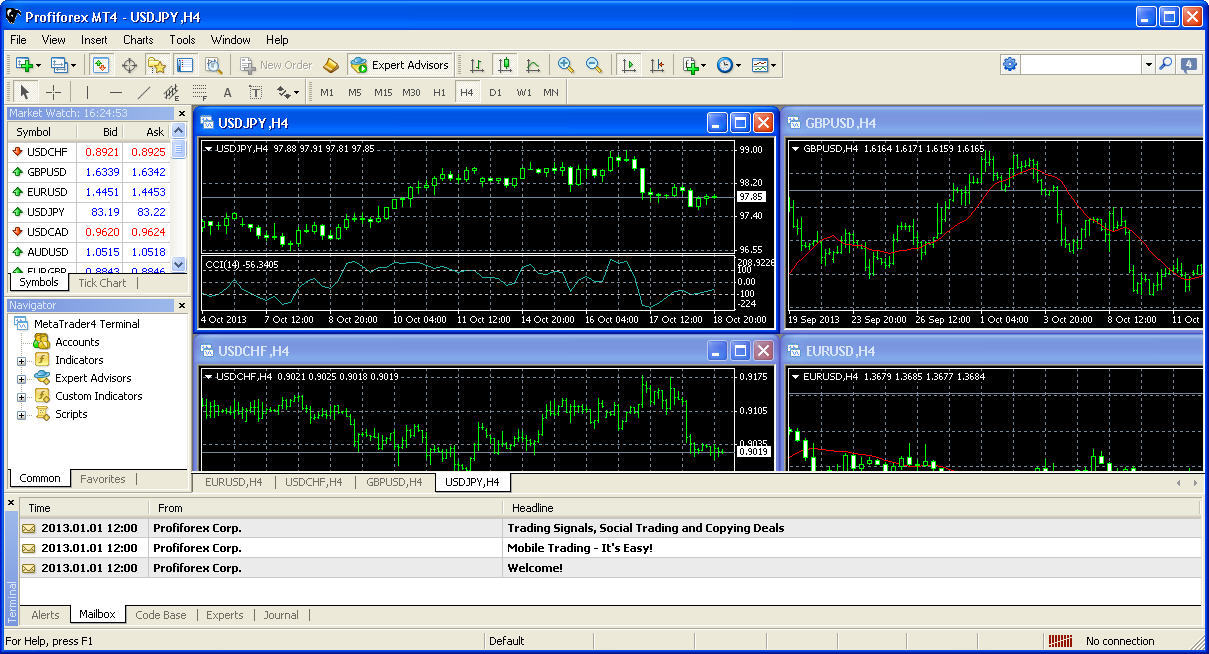Switch to the GBPUSD,H4 chart tab

(x=393, y=482)
